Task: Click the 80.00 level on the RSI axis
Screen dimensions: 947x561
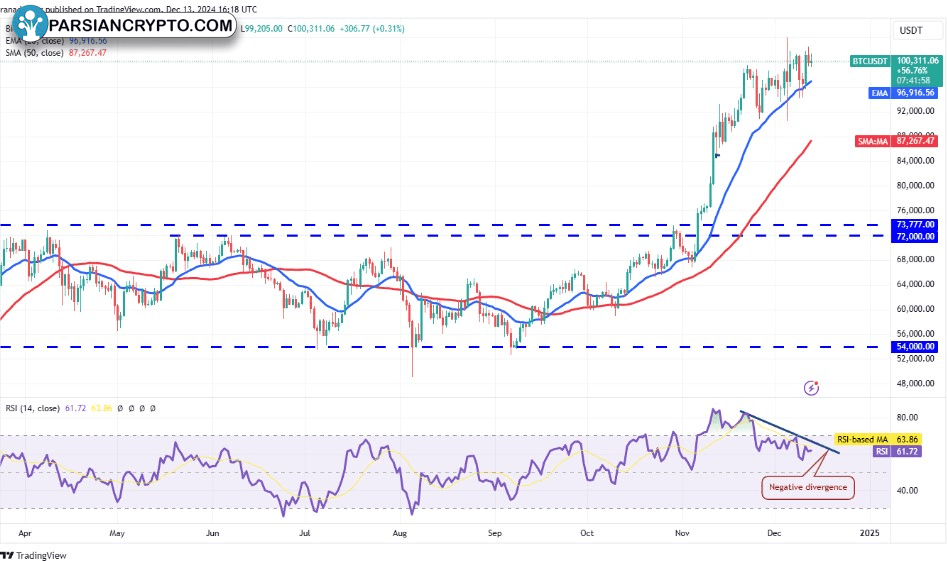Action: coord(907,417)
